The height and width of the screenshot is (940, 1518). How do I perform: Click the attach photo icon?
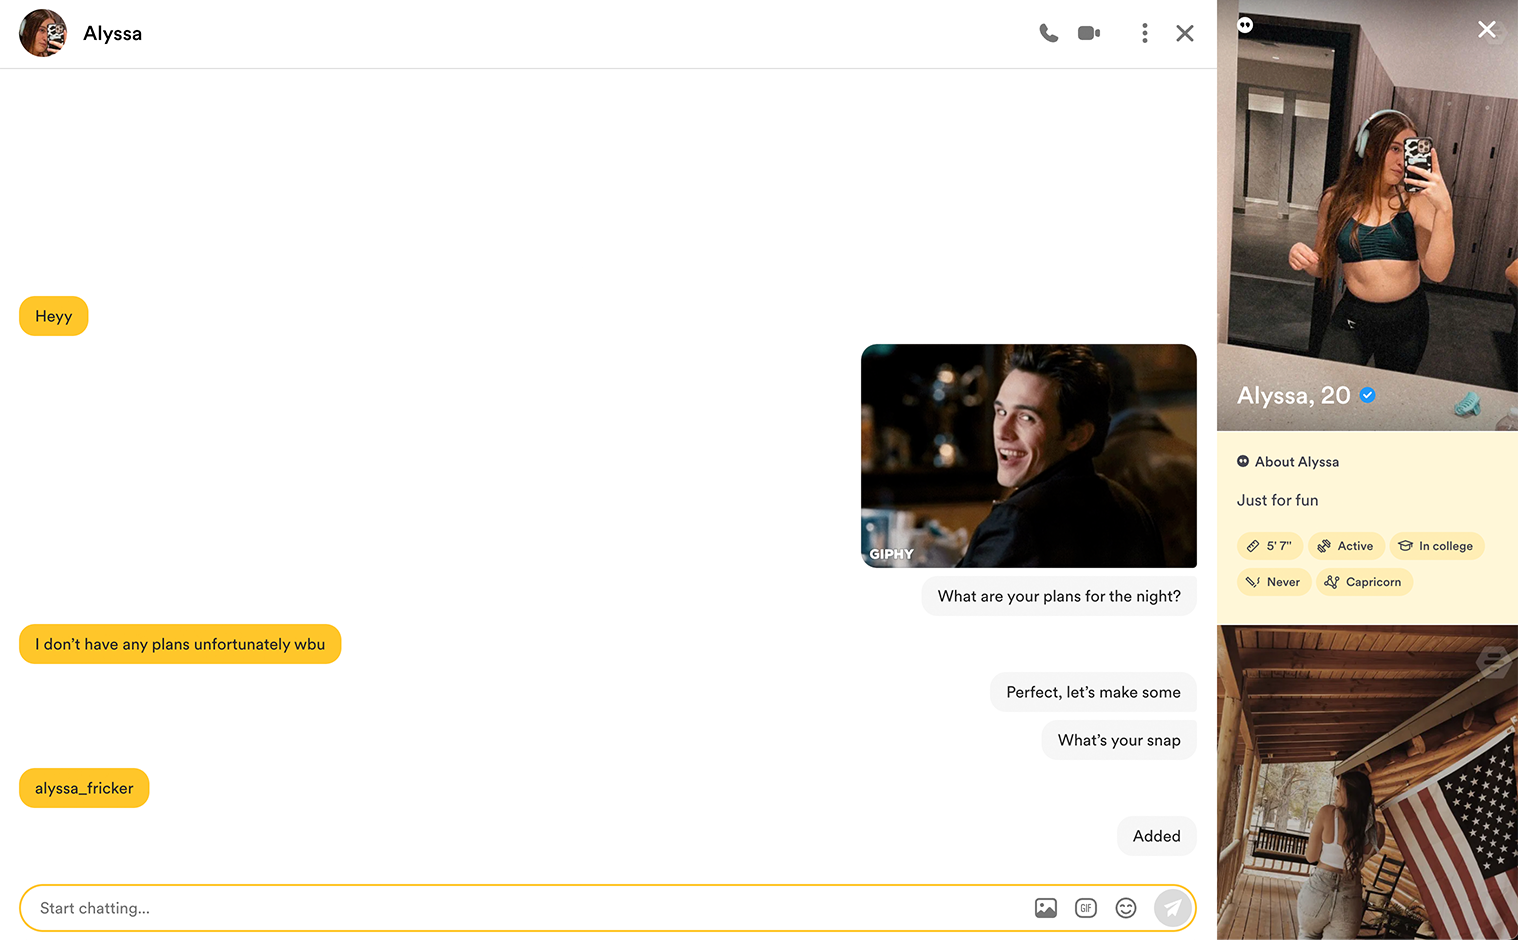[x=1046, y=908]
